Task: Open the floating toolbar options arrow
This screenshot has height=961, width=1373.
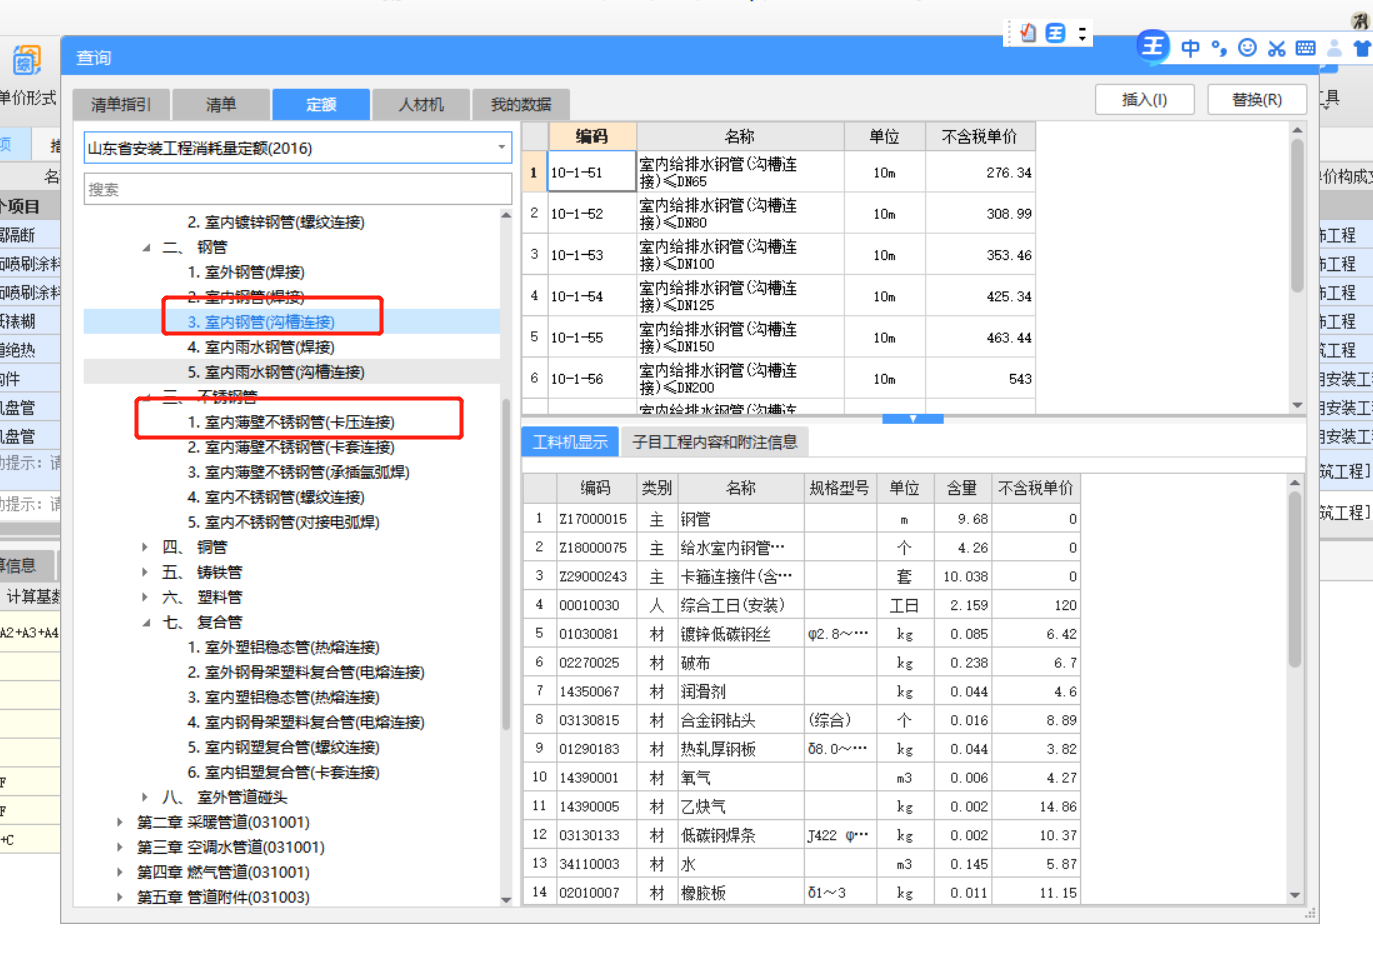Action: [1082, 33]
